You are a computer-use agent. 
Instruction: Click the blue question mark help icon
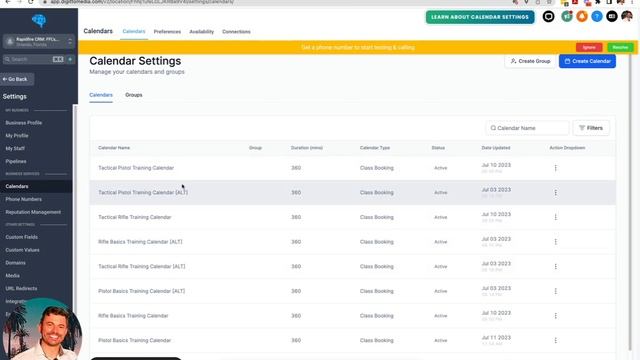point(596,16)
